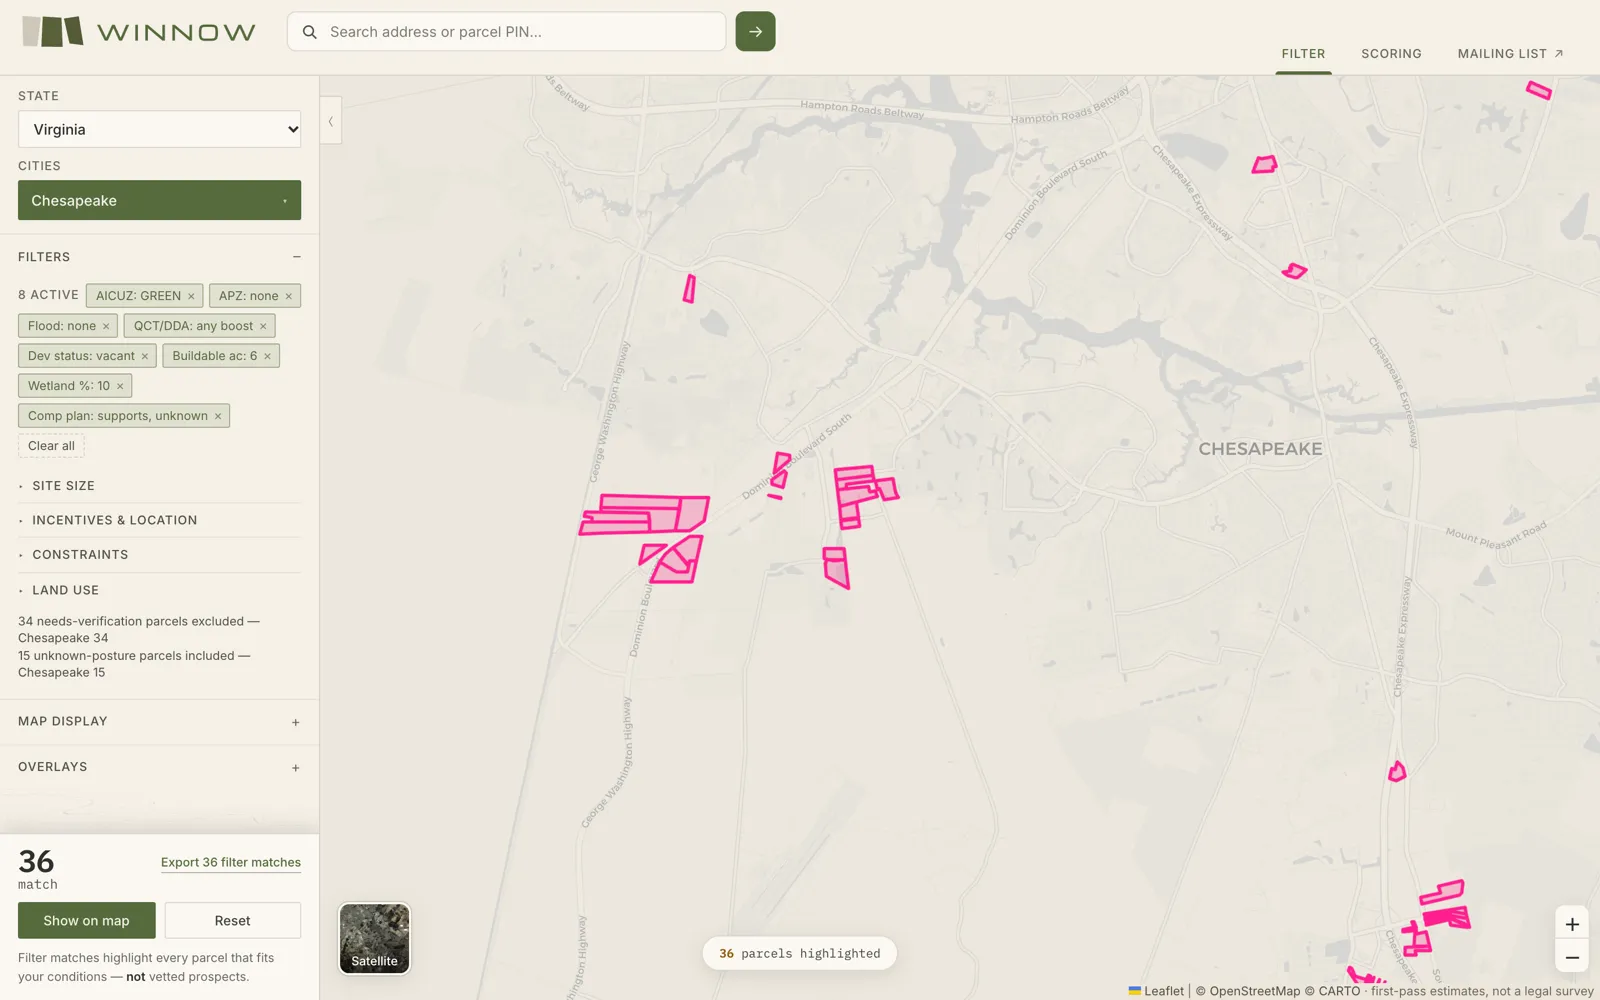1600x1000 pixels.
Task: Open the State dropdown showing Virginia
Action: coord(159,129)
